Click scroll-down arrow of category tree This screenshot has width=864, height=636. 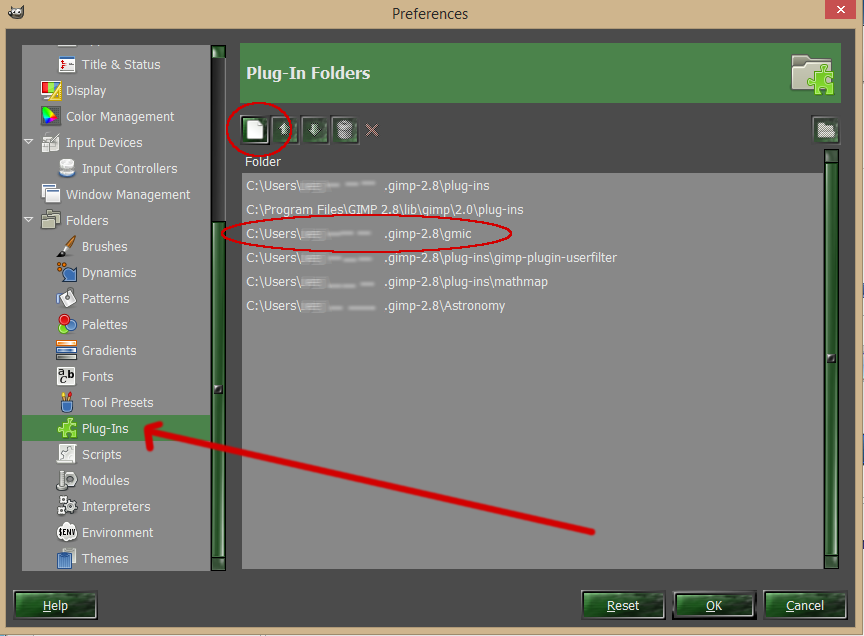pos(218,564)
